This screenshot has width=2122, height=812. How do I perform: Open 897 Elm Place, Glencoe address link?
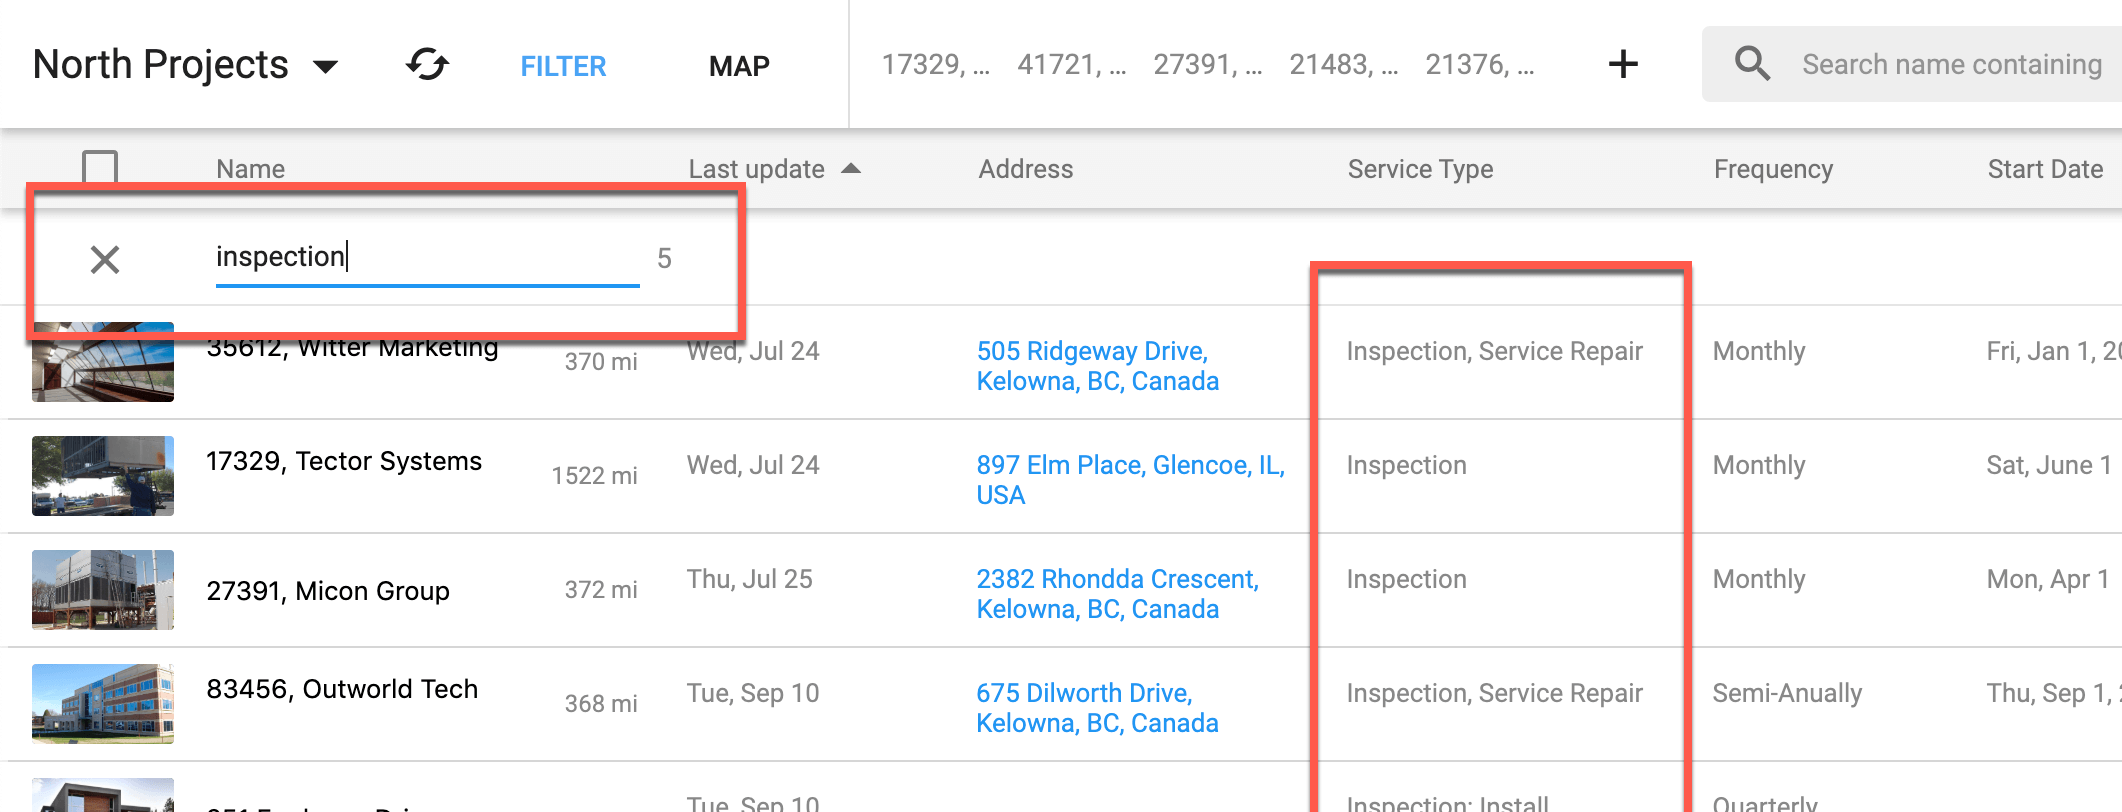(1130, 480)
